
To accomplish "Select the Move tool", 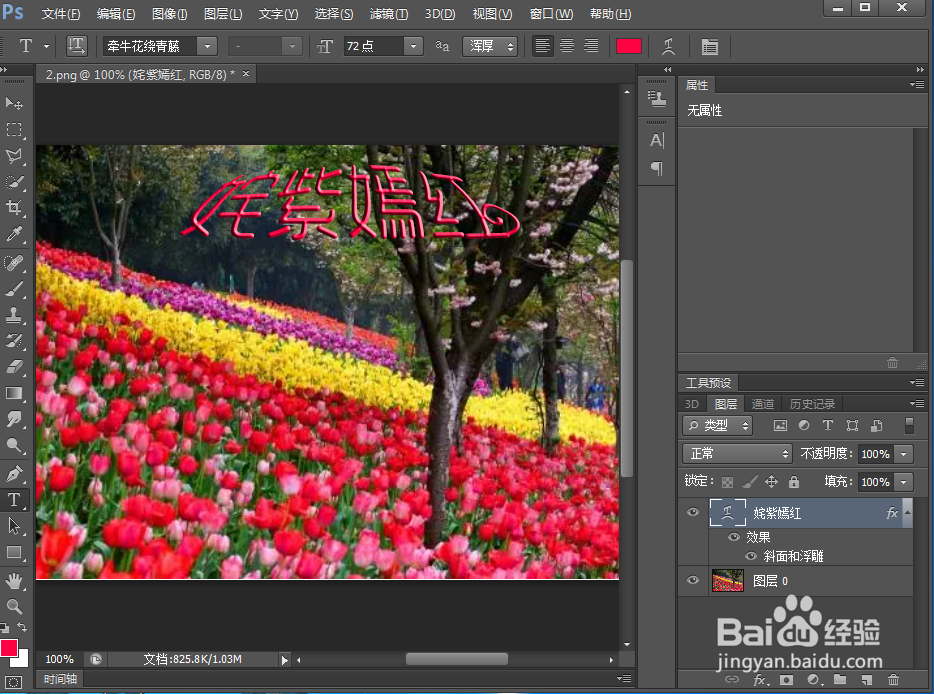I will pyautogui.click(x=14, y=104).
